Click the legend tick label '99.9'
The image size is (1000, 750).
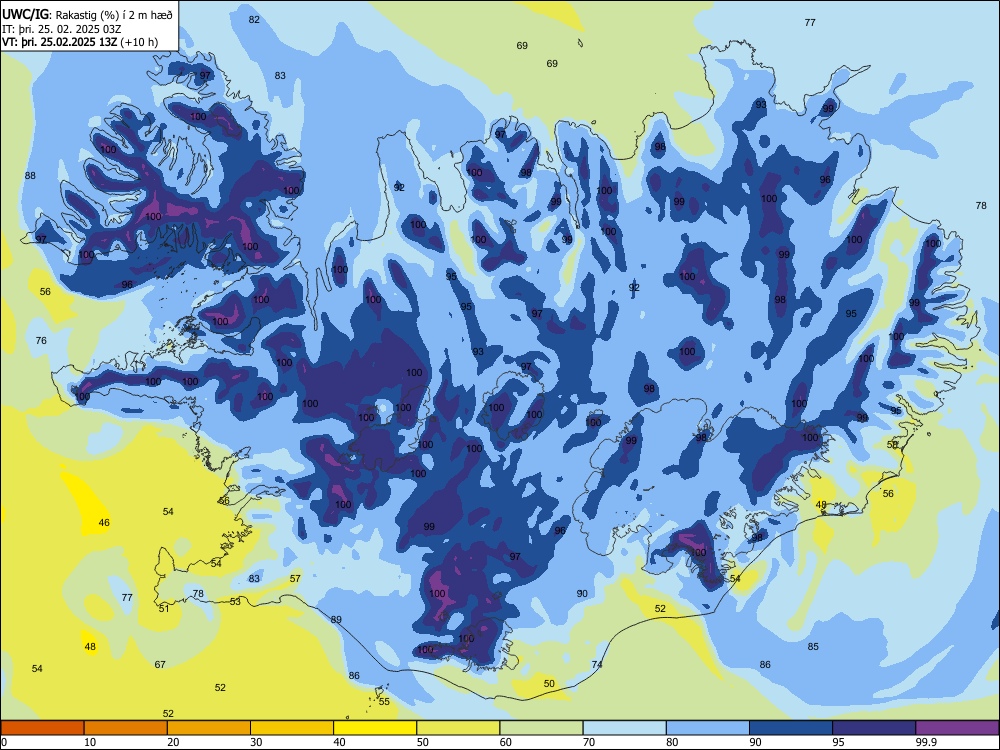click(x=926, y=742)
